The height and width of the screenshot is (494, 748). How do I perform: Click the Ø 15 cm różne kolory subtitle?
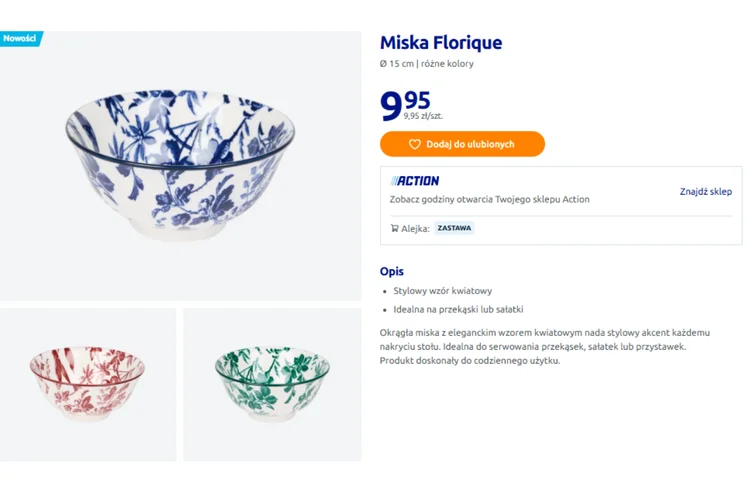pyautogui.click(x=427, y=64)
